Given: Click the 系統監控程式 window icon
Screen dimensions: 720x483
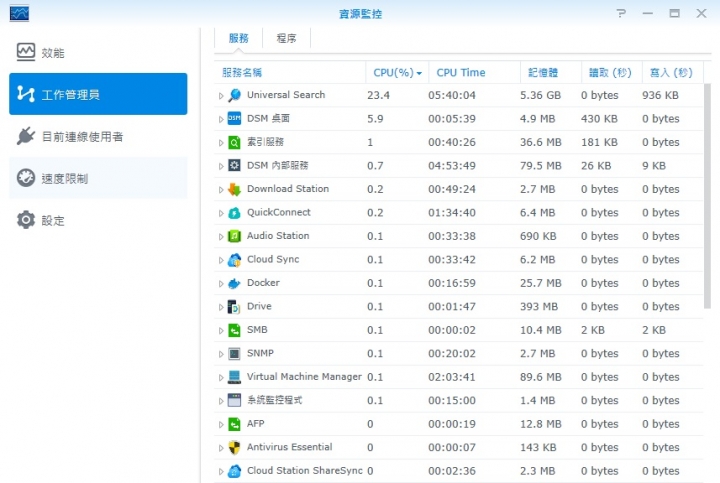Looking at the screenshot, I should [x=234, y=400].
